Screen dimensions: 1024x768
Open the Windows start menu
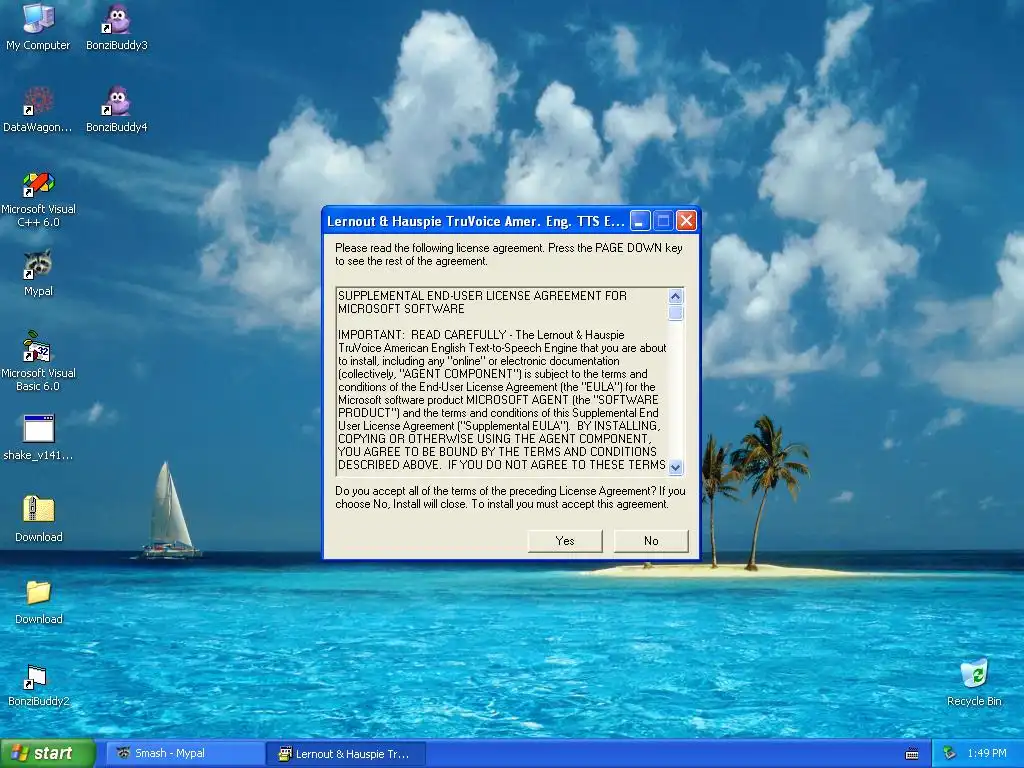[x=48, y=754]
